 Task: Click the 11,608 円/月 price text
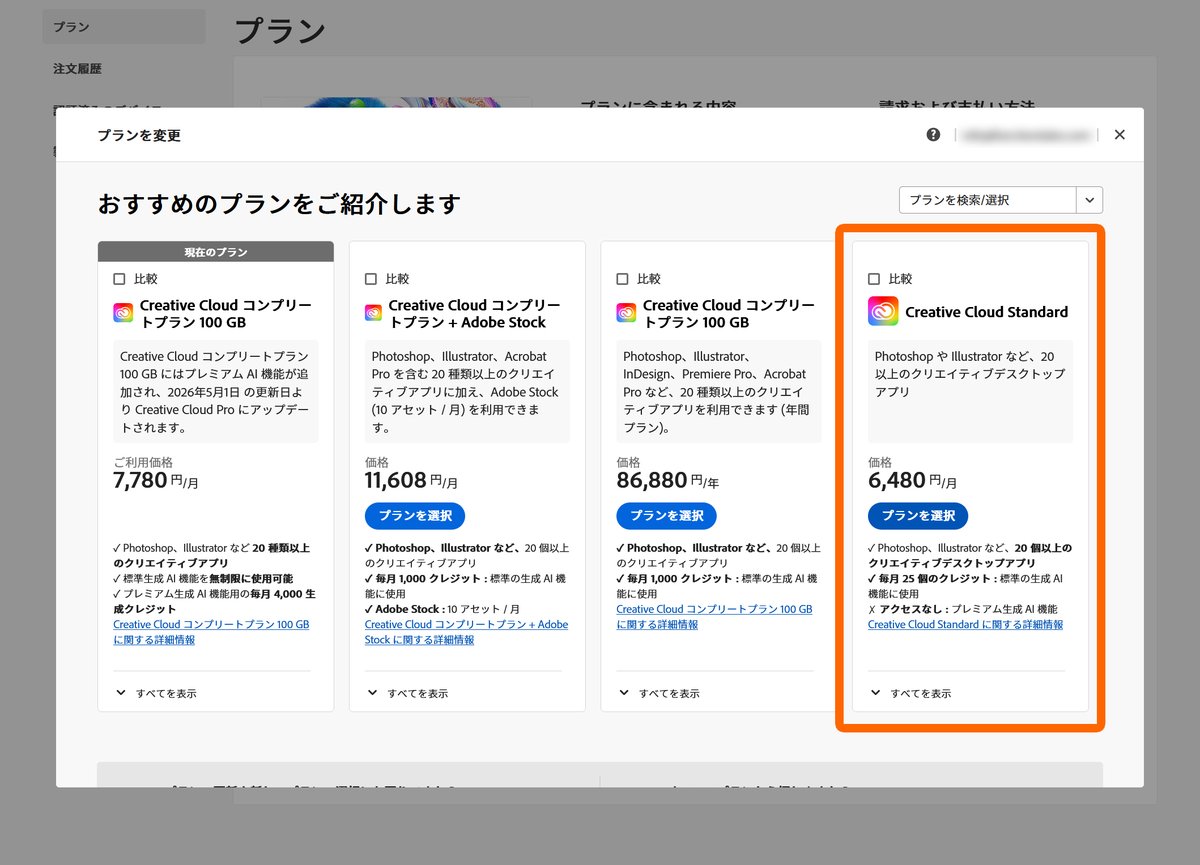coord(411,481)
